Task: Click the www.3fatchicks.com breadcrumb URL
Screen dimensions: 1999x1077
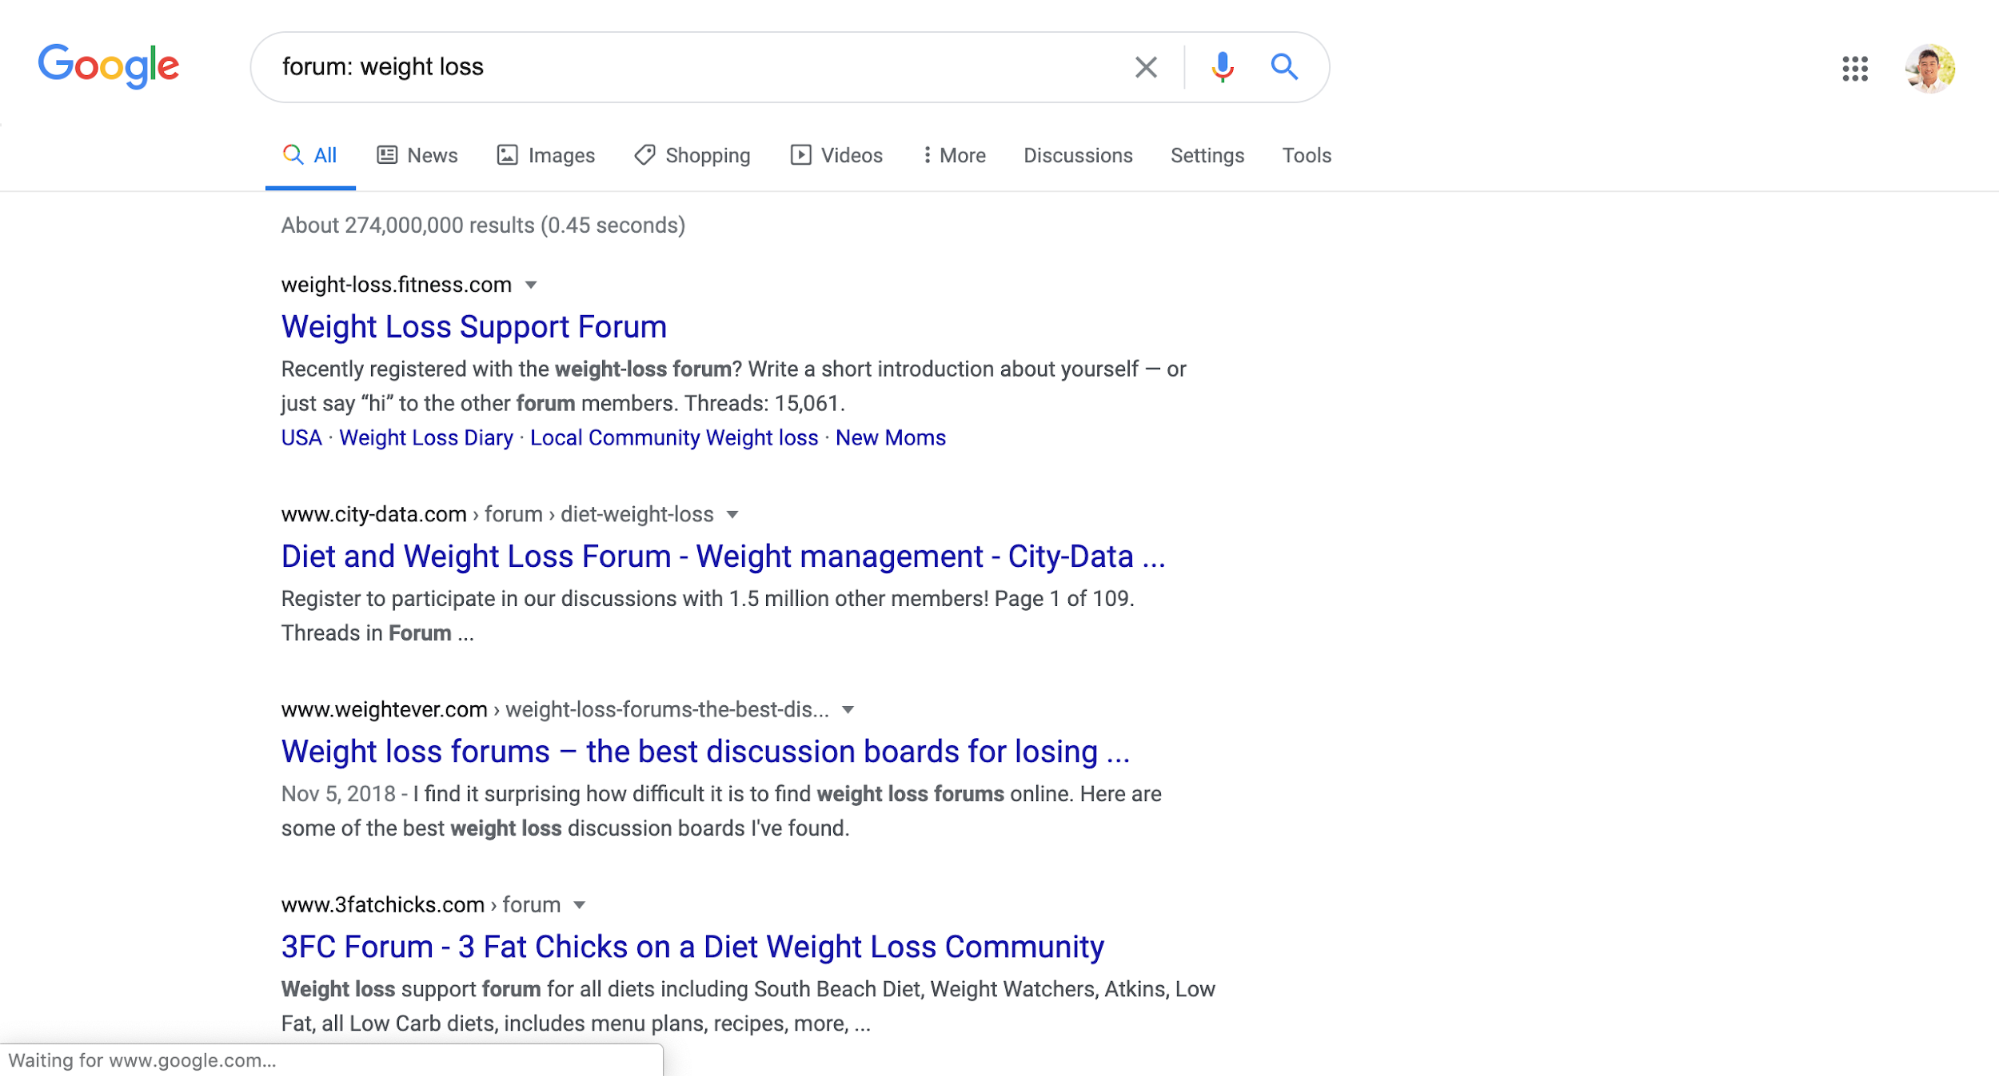Action: pos(421,905)
